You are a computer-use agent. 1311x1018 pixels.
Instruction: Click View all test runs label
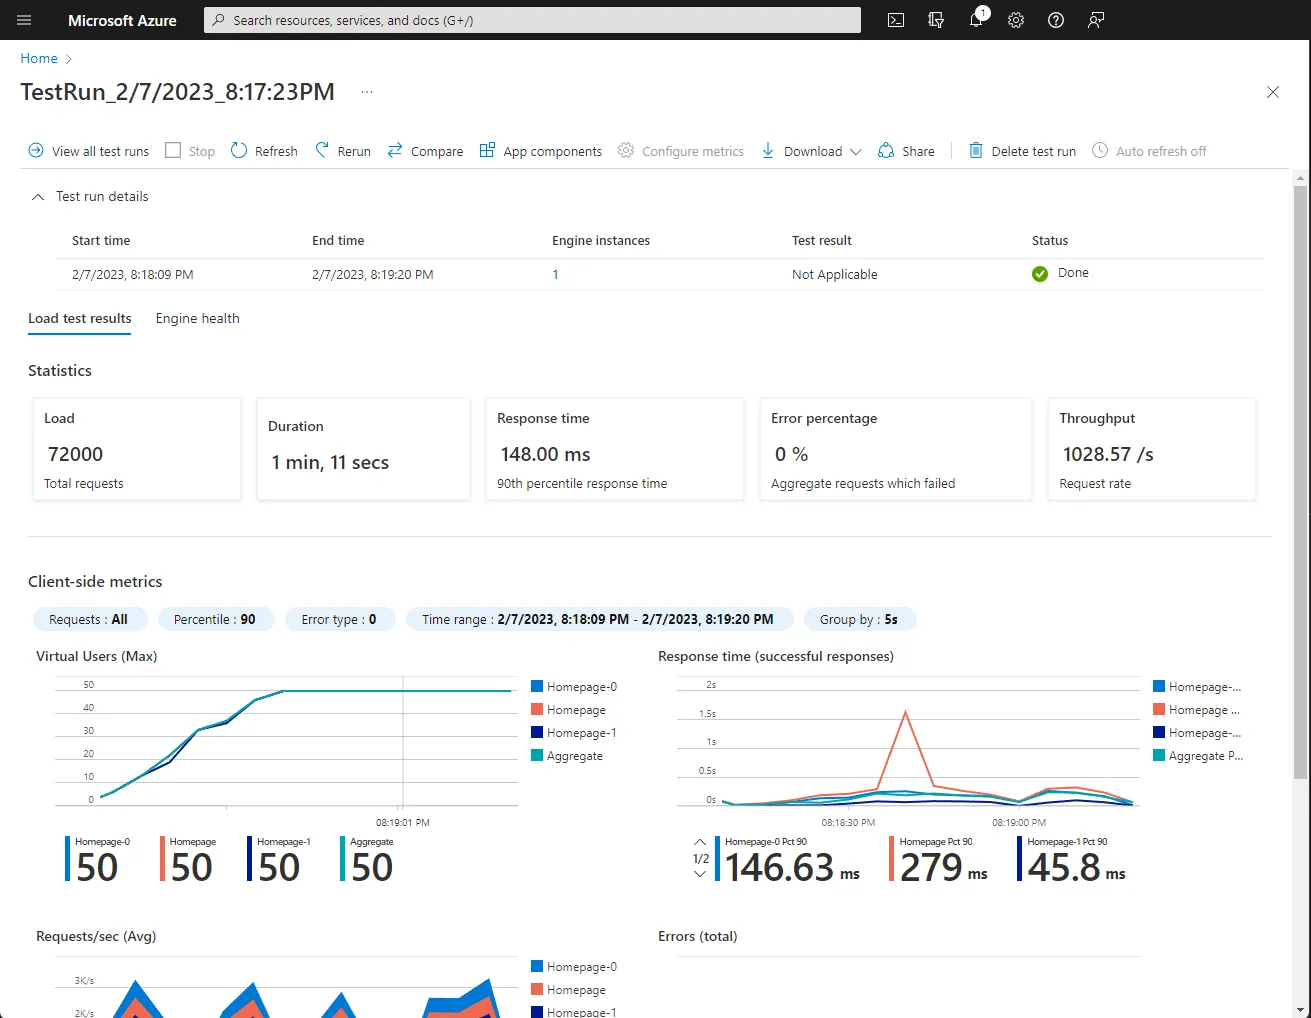100,152
